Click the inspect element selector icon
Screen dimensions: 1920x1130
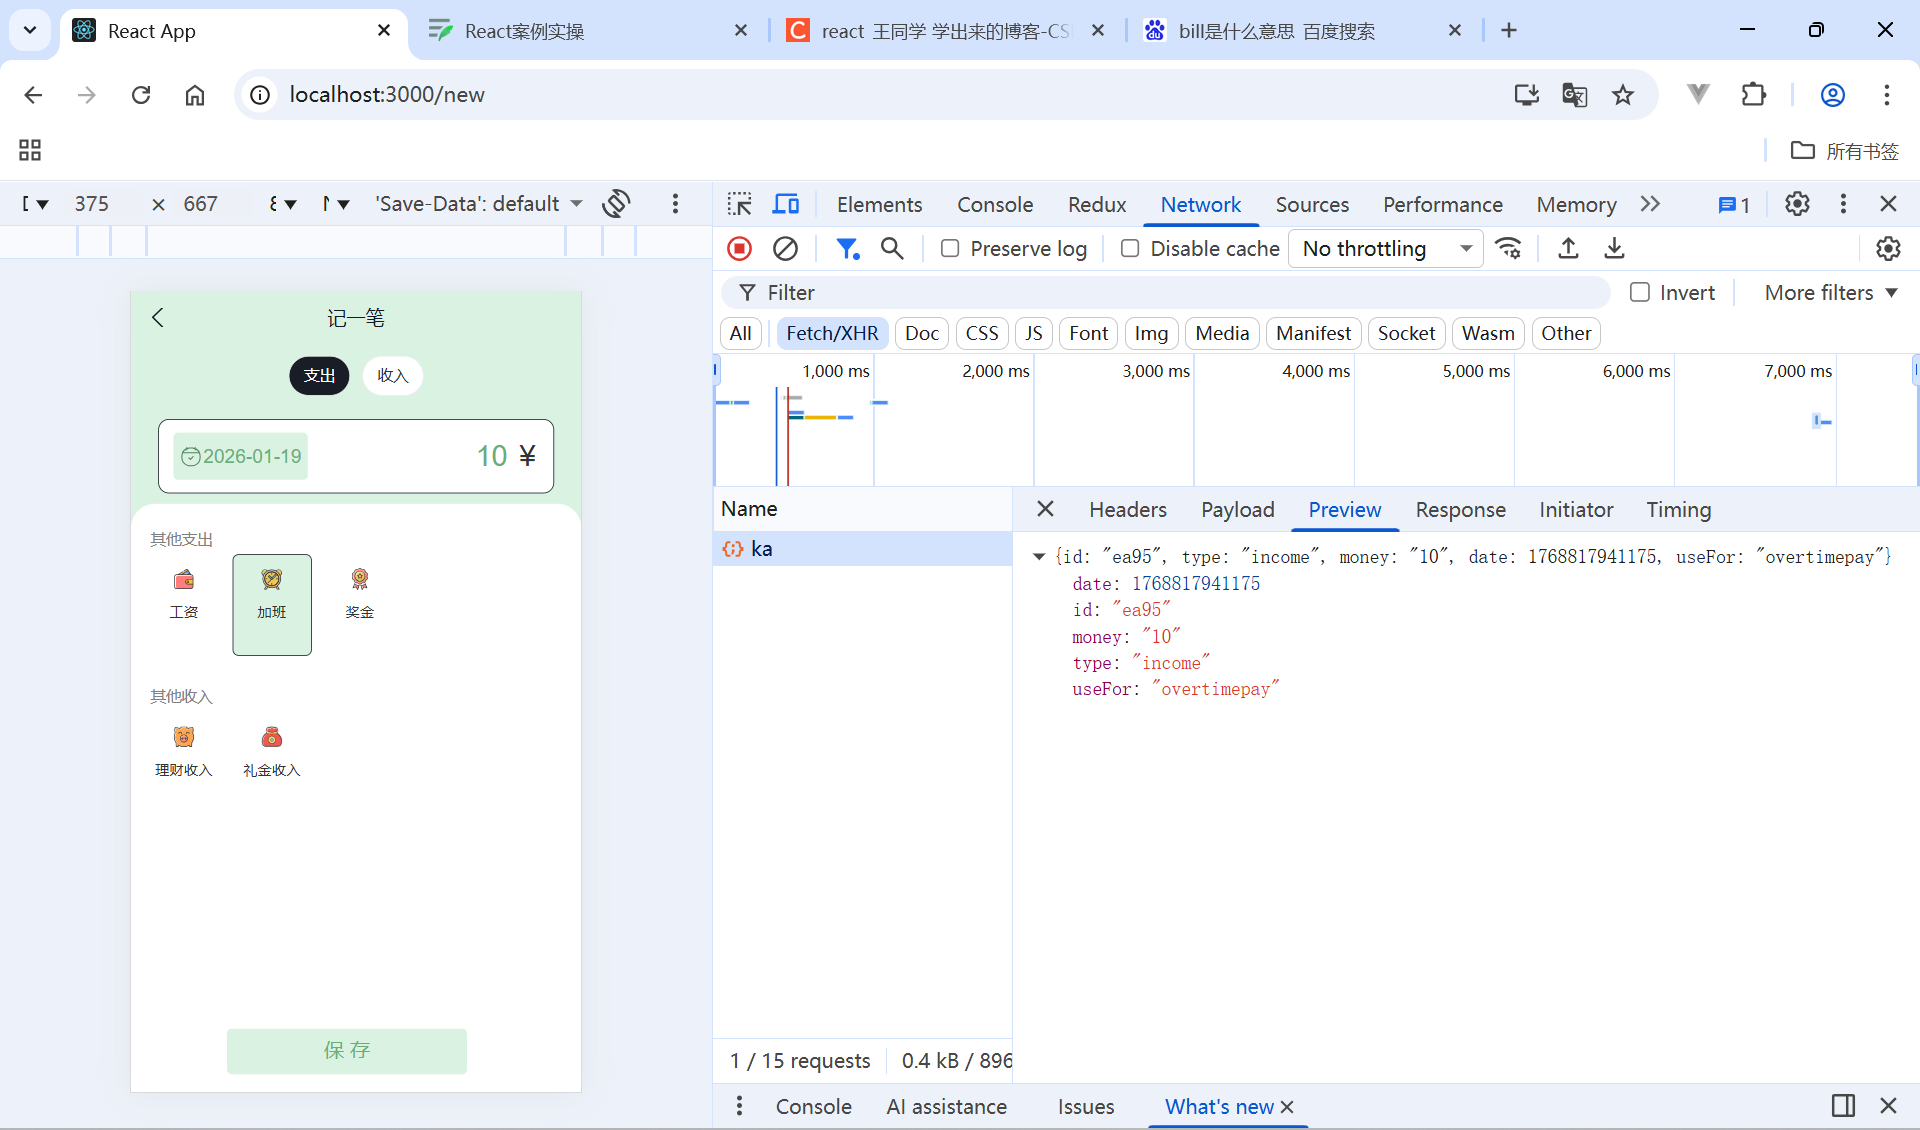739,205
